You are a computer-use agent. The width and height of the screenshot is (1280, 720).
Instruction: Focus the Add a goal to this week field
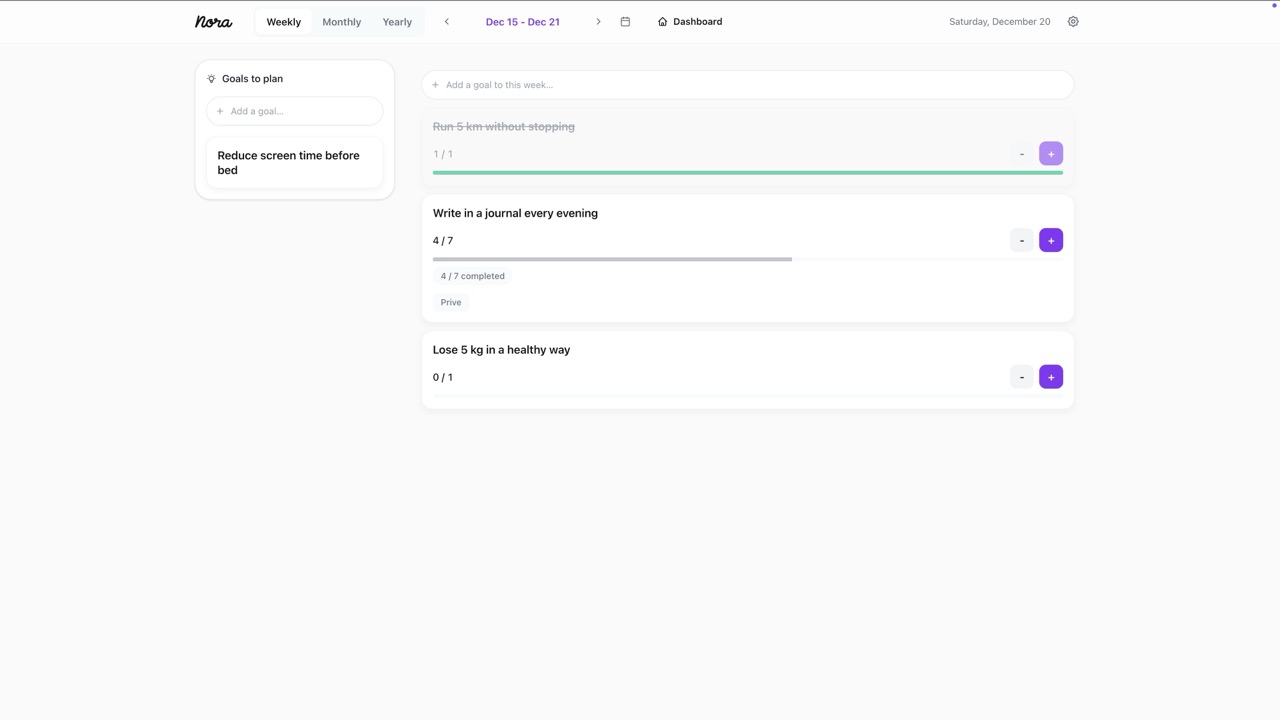pos(748,85)
